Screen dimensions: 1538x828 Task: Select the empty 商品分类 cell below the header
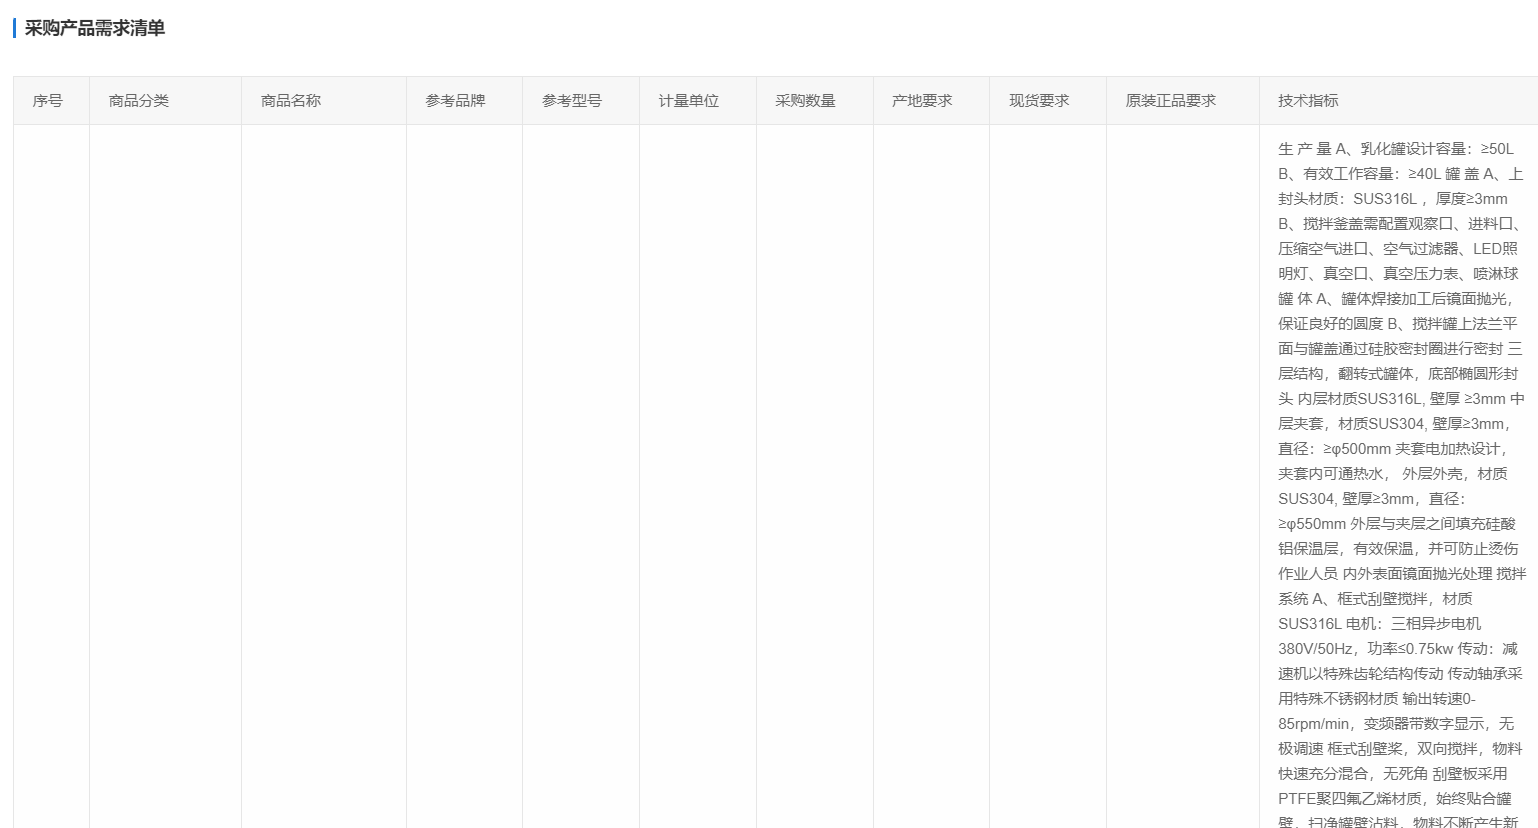pos(165,476)
